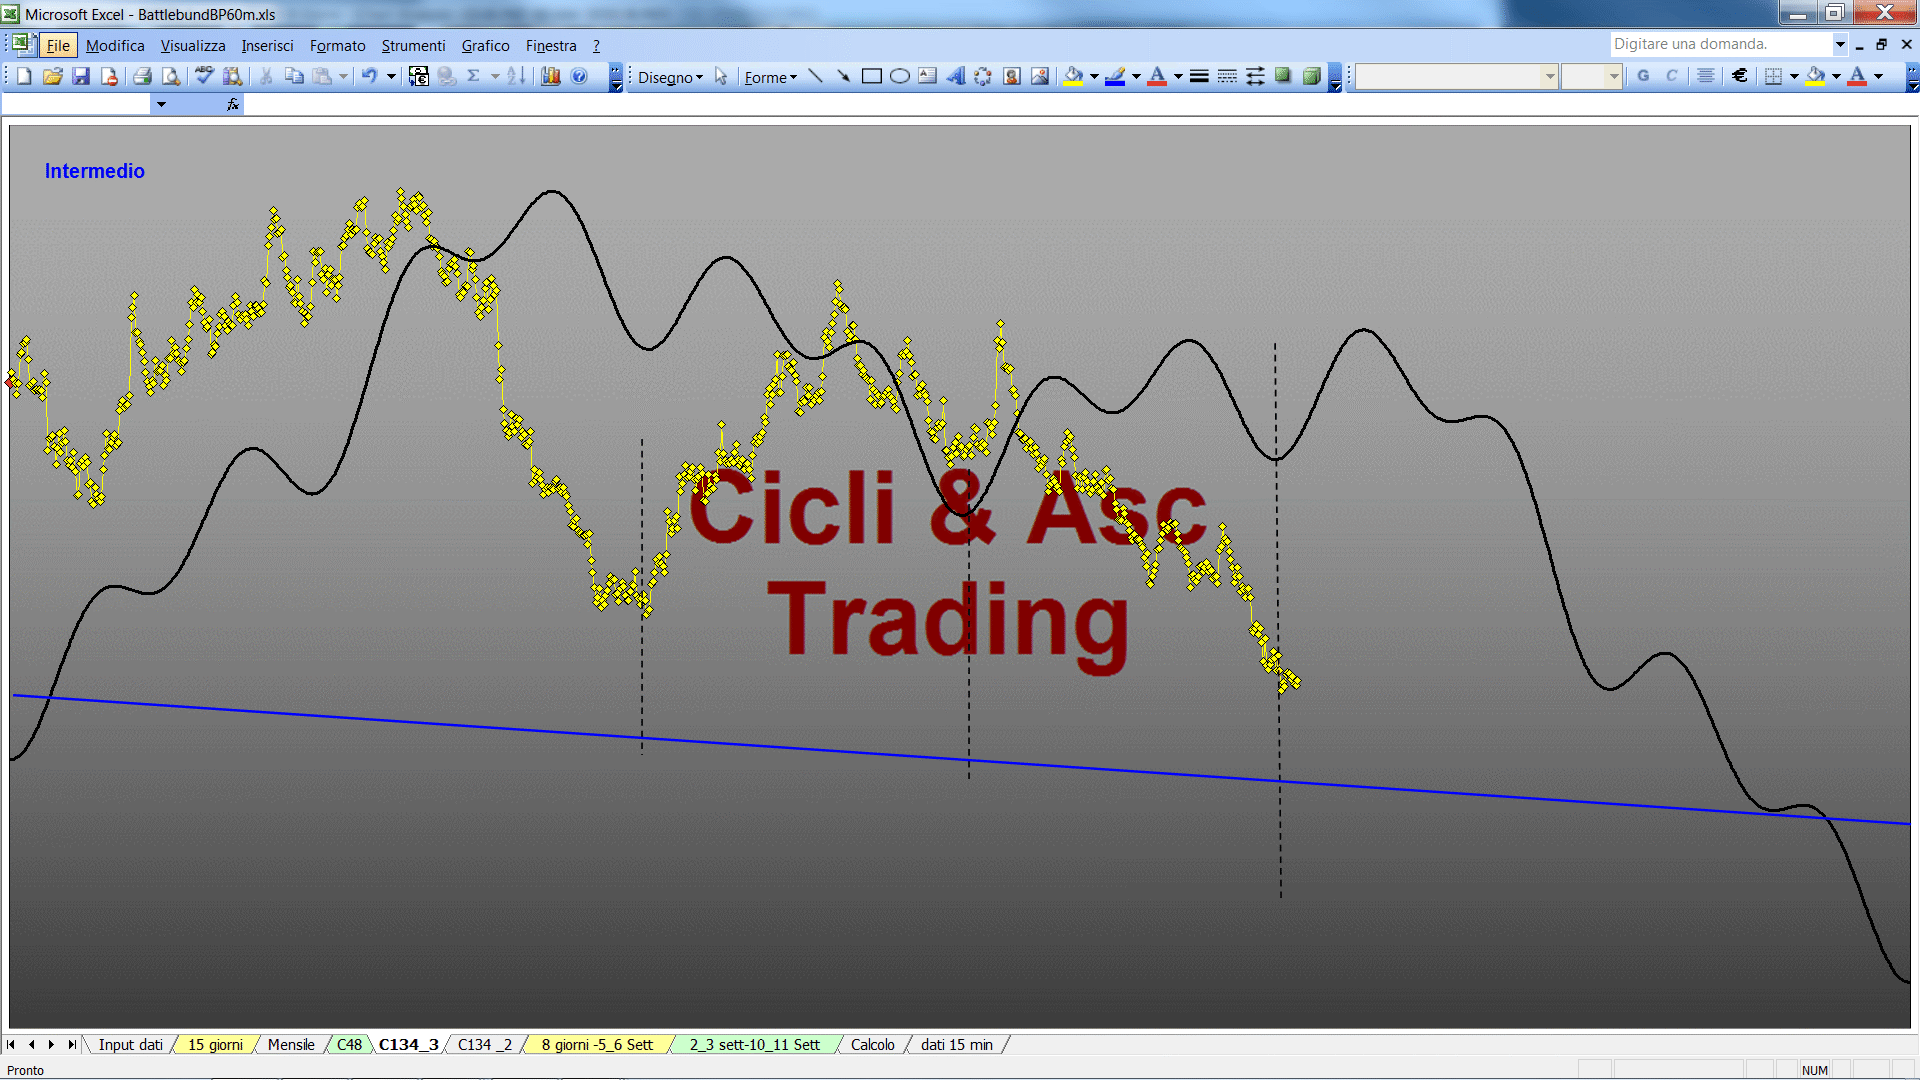Toggle center alignment button

tap(1706, 76)
